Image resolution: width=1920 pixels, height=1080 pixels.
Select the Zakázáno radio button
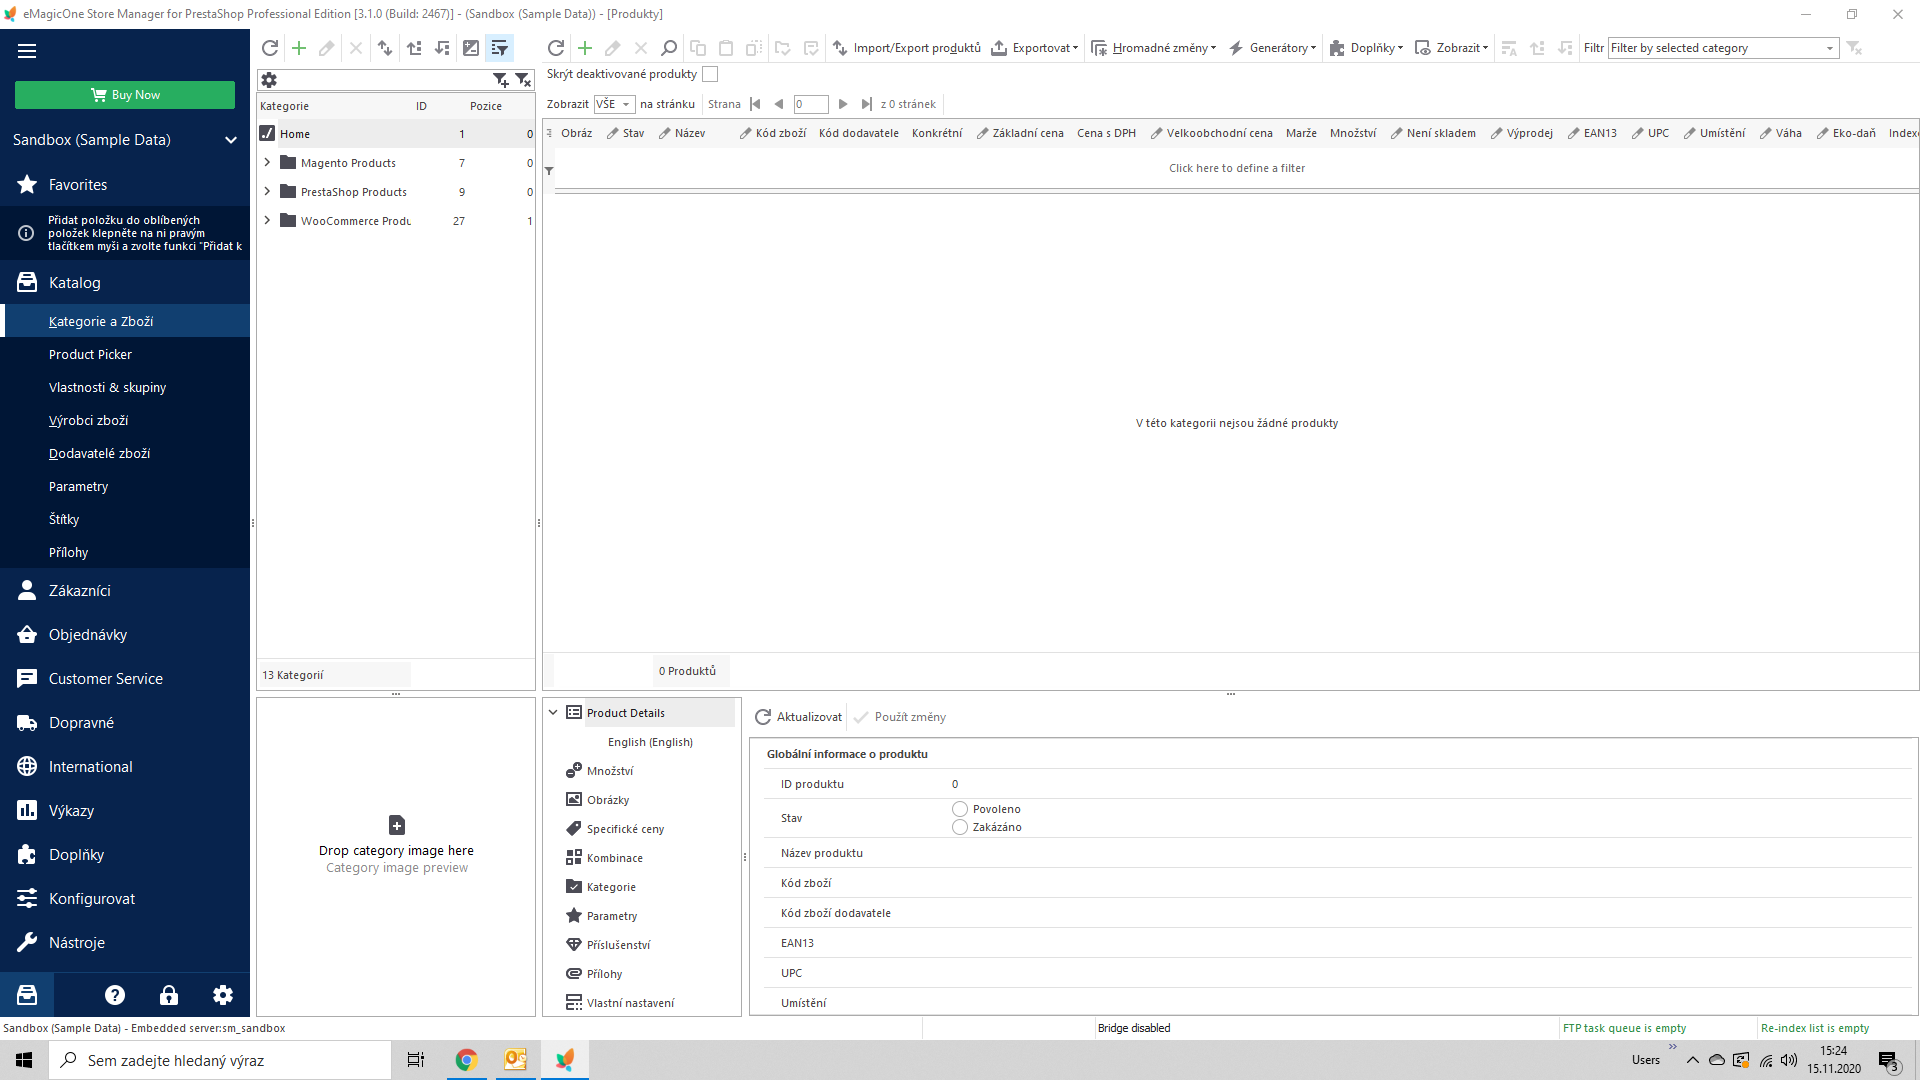click(960, 827)
